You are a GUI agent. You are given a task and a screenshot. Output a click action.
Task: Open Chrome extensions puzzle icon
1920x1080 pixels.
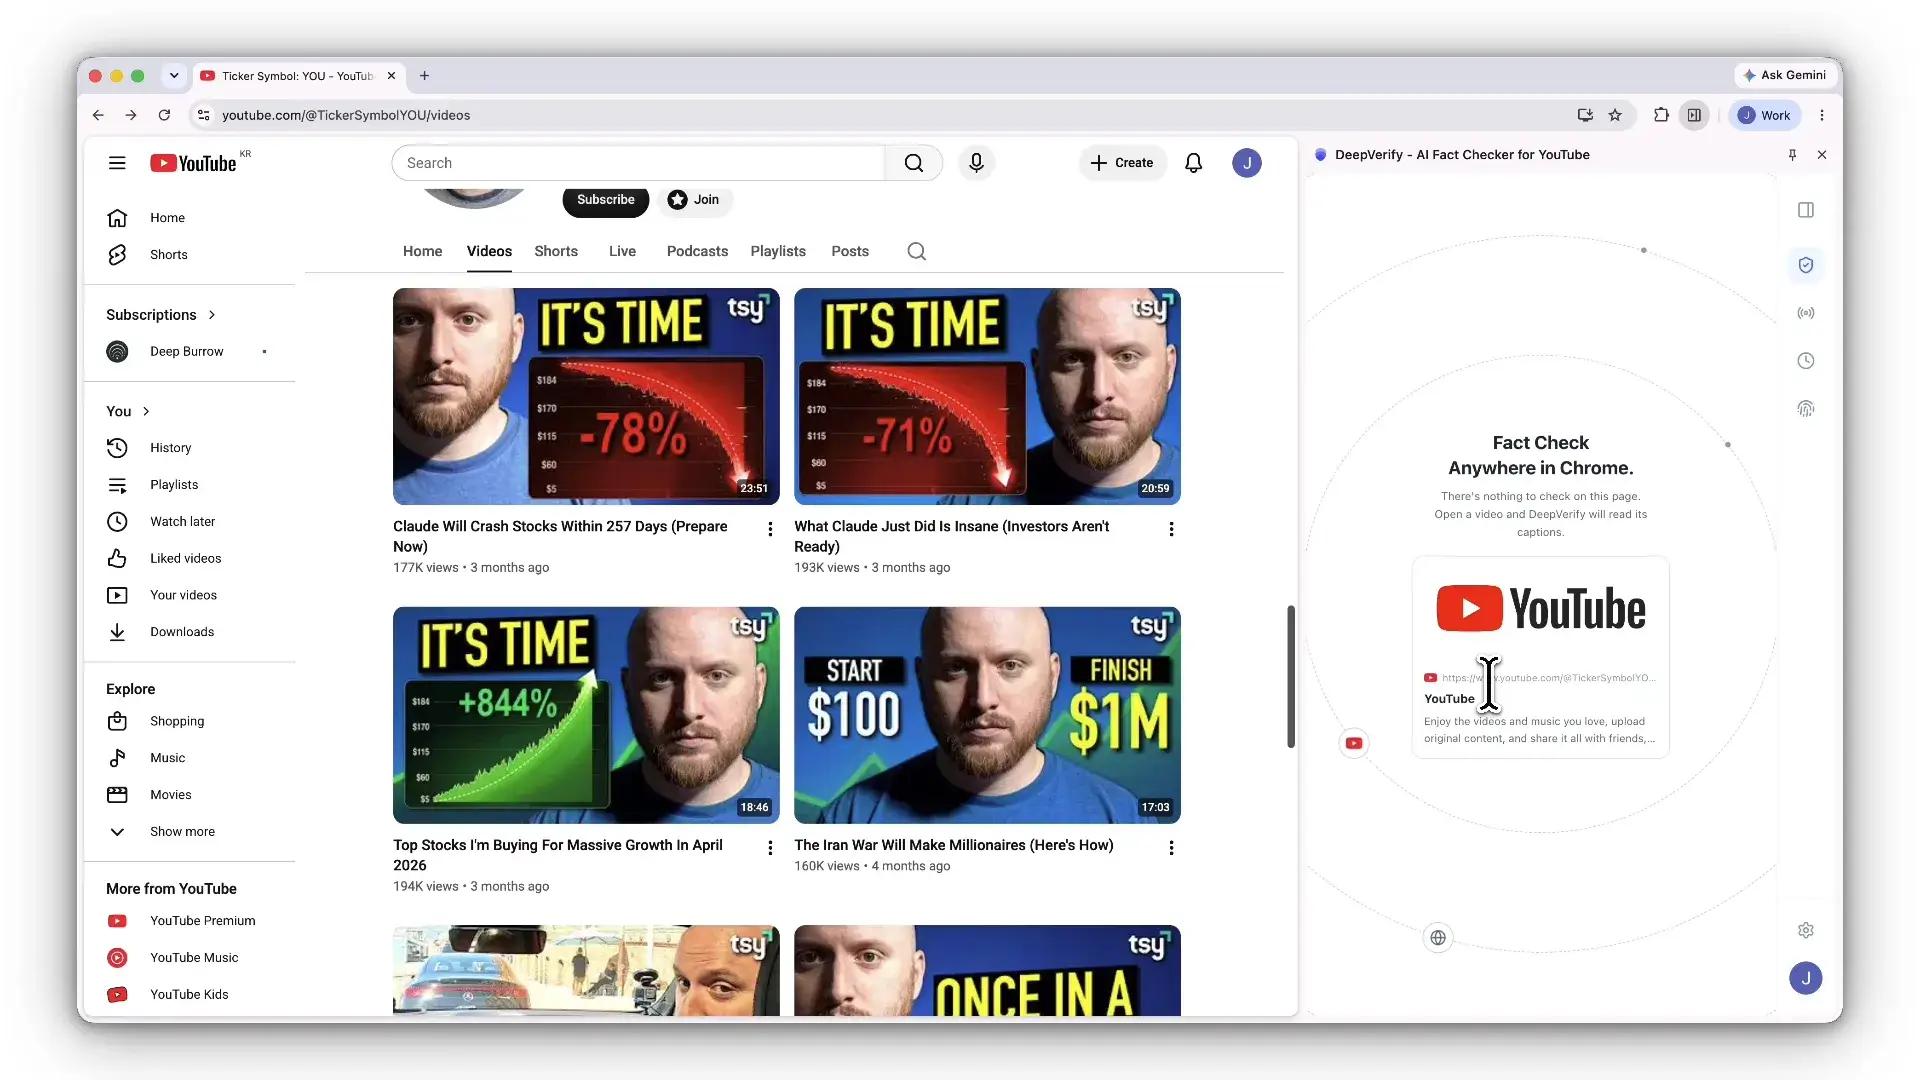(1661, 115)
